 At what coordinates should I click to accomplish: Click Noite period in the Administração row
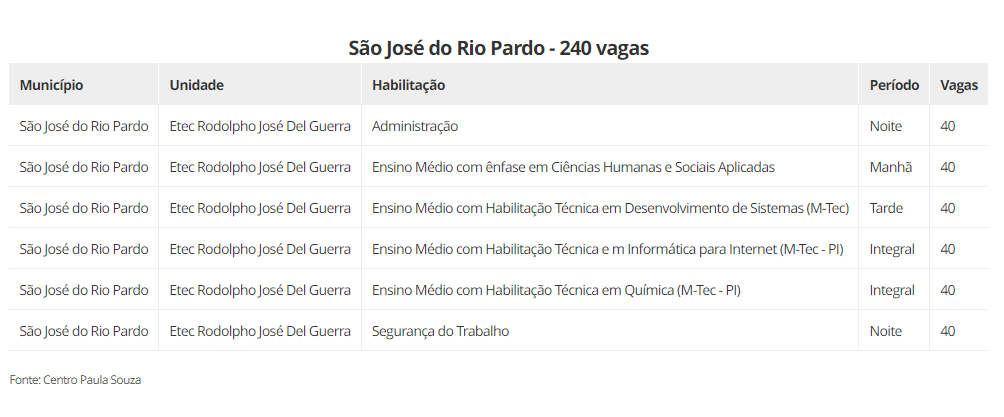click(x=886, y=126)
